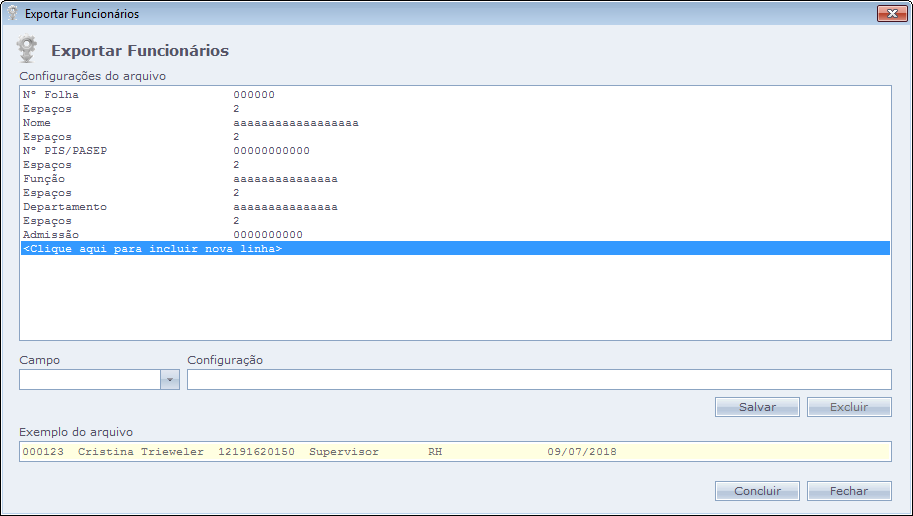Open the Campo dropdown arrow
Screen dimensions: 913x516
click(170, 380)
